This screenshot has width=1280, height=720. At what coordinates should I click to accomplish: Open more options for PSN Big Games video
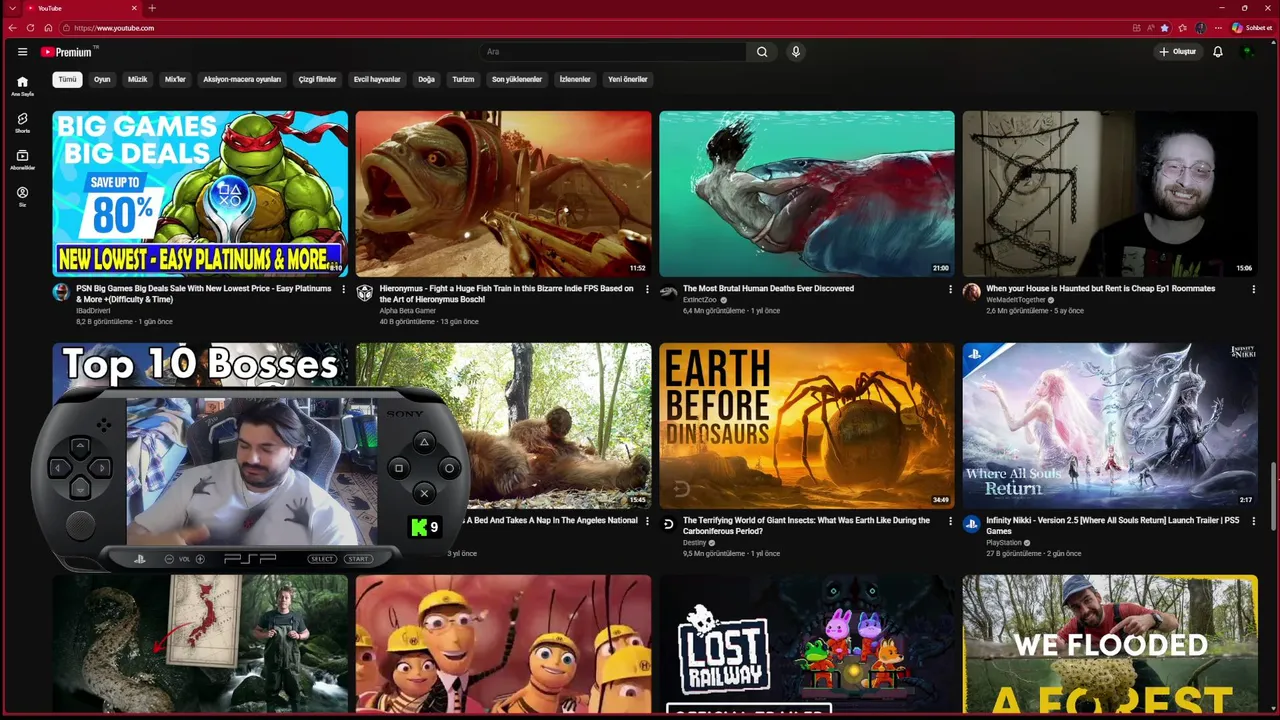pyautogui.click(x=344, y=289)
